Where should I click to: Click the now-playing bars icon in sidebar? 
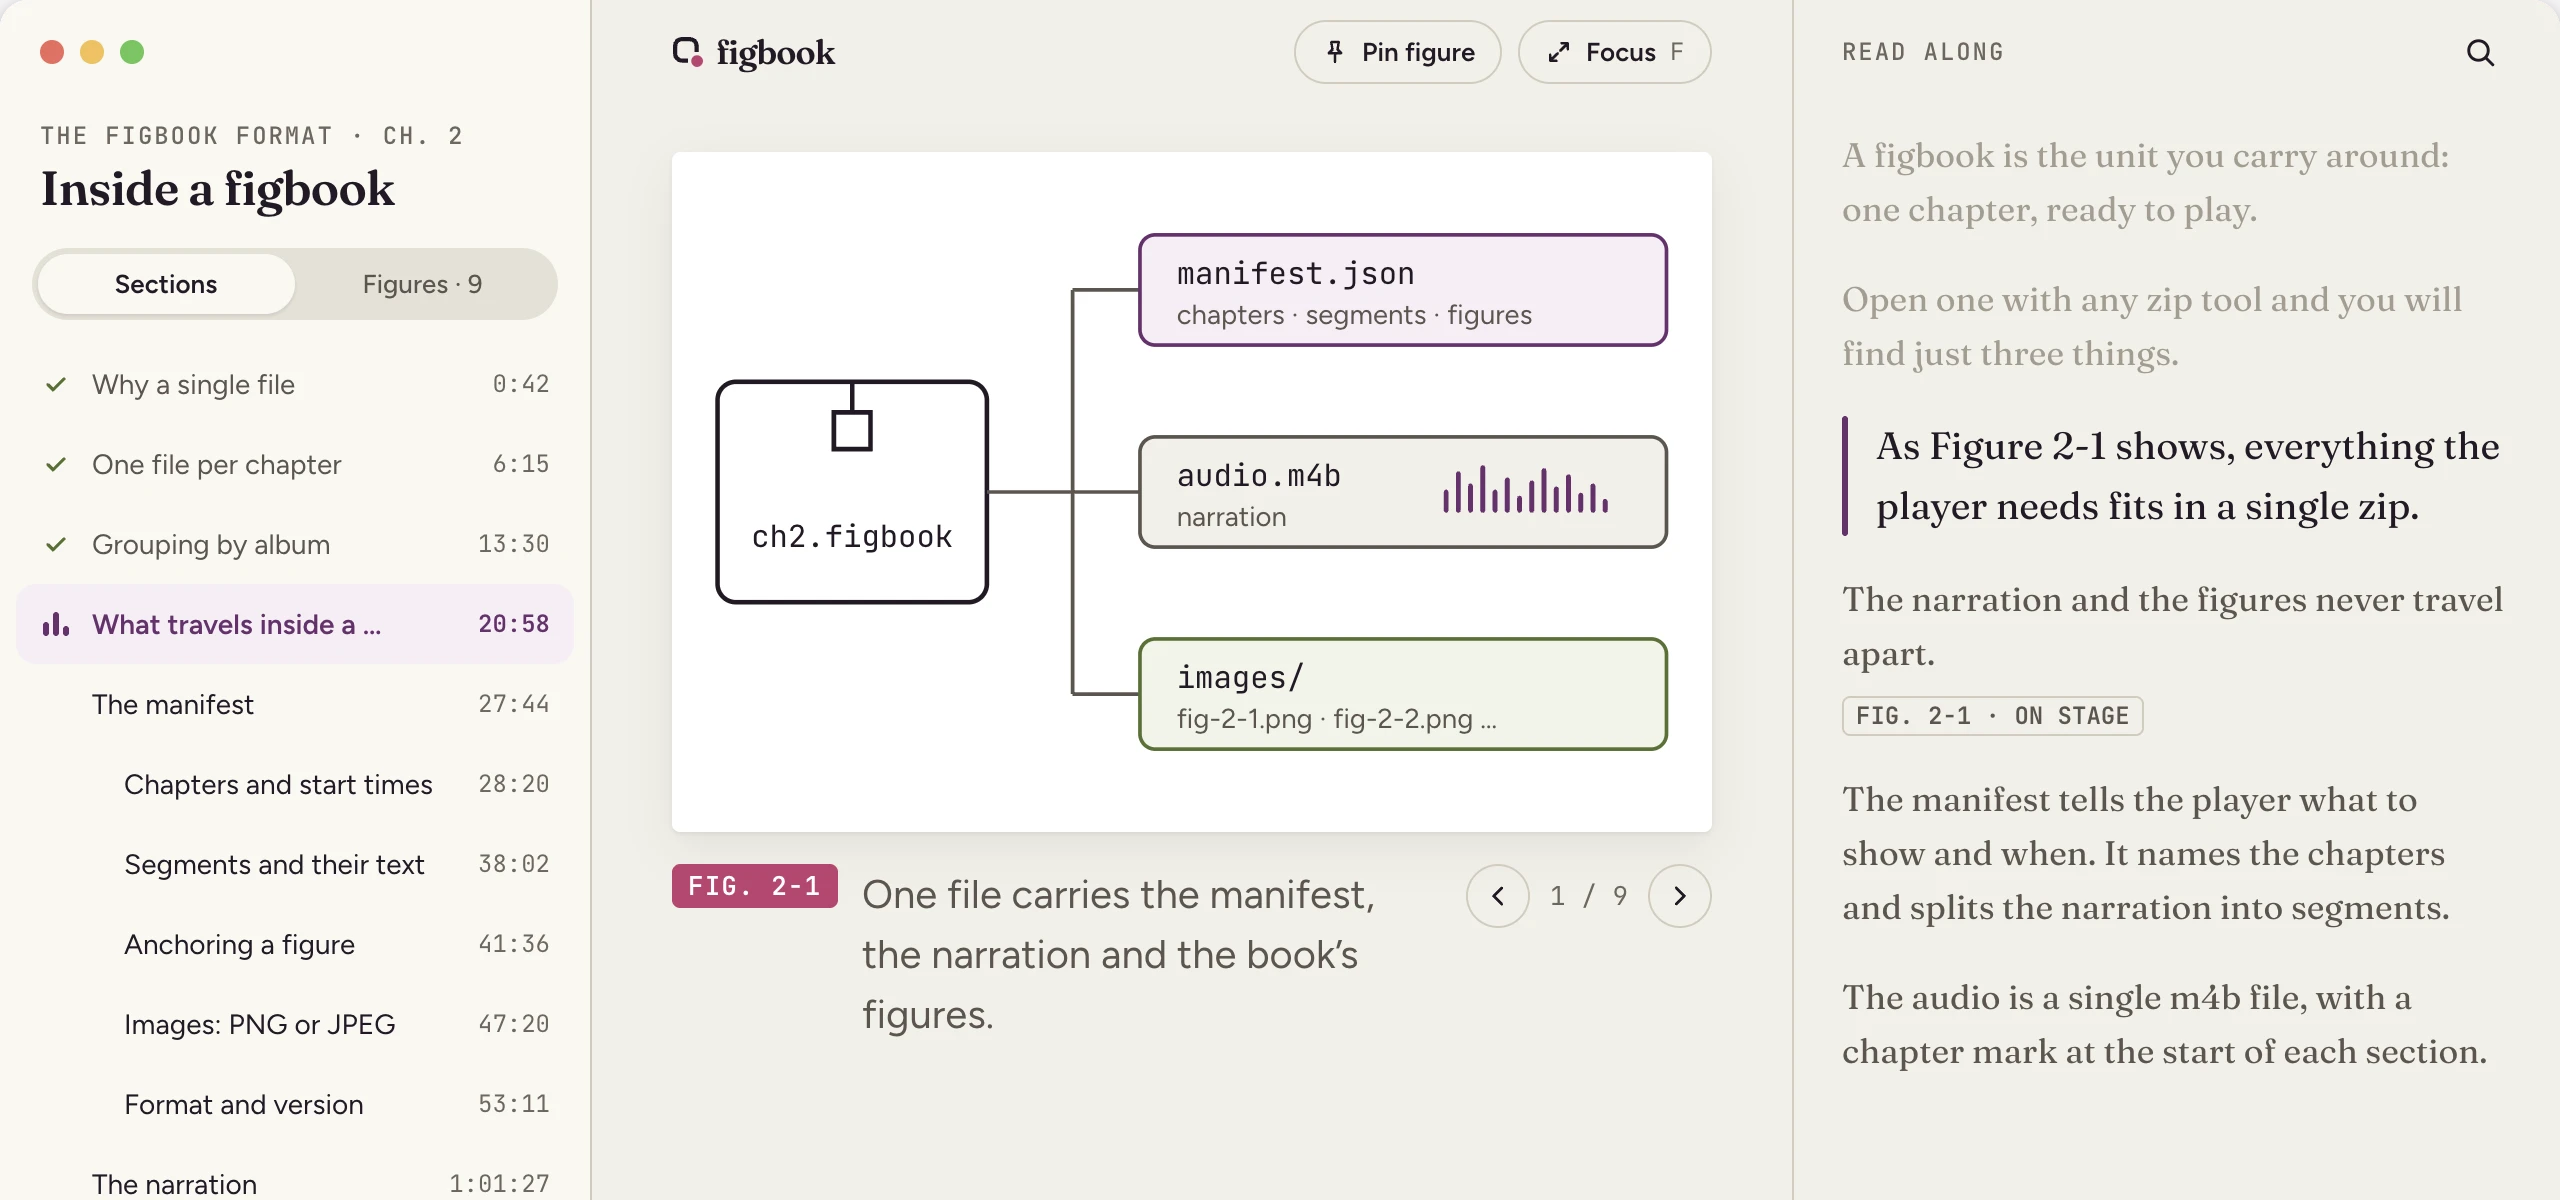[56, 624]
